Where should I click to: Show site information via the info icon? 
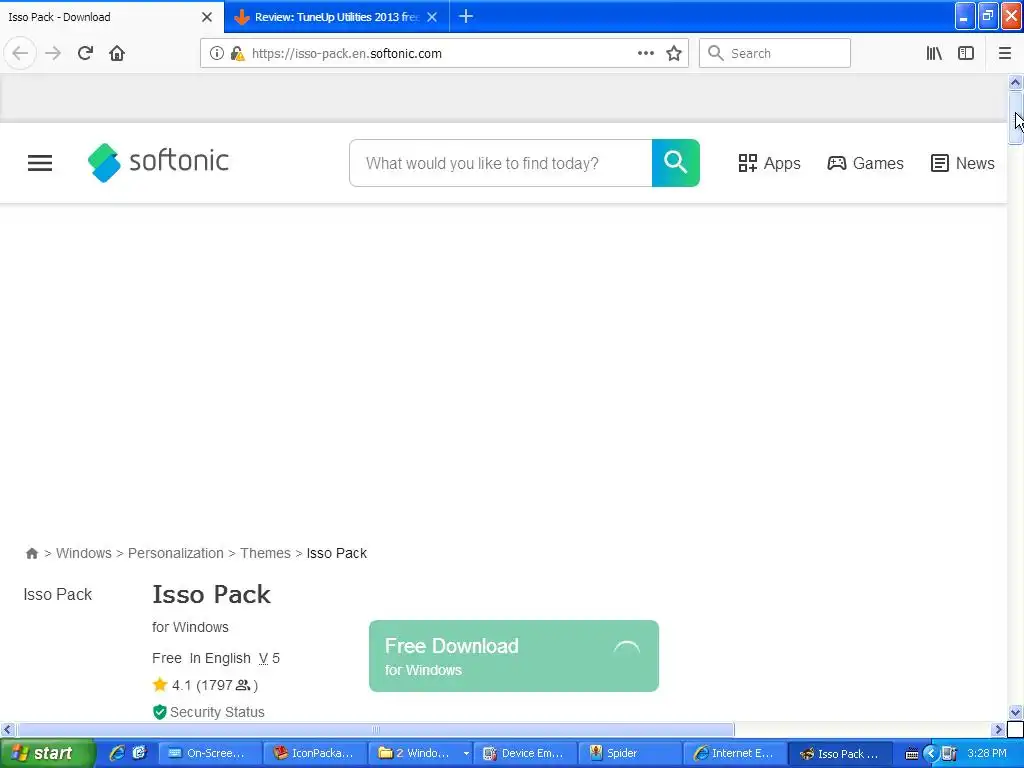coord(217,54)
